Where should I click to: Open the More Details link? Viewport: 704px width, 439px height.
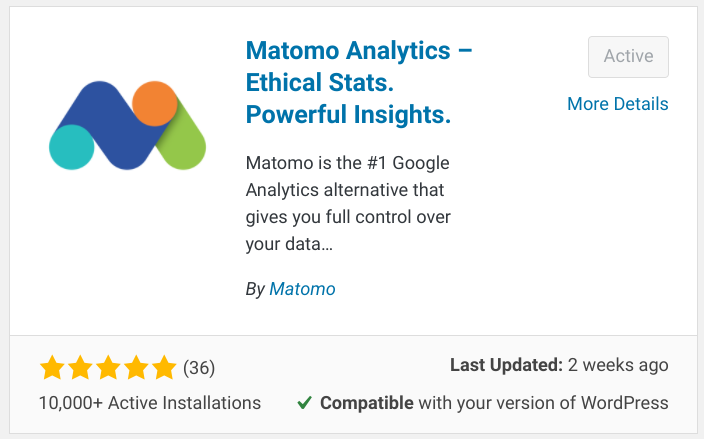click(x=618, y=104)
